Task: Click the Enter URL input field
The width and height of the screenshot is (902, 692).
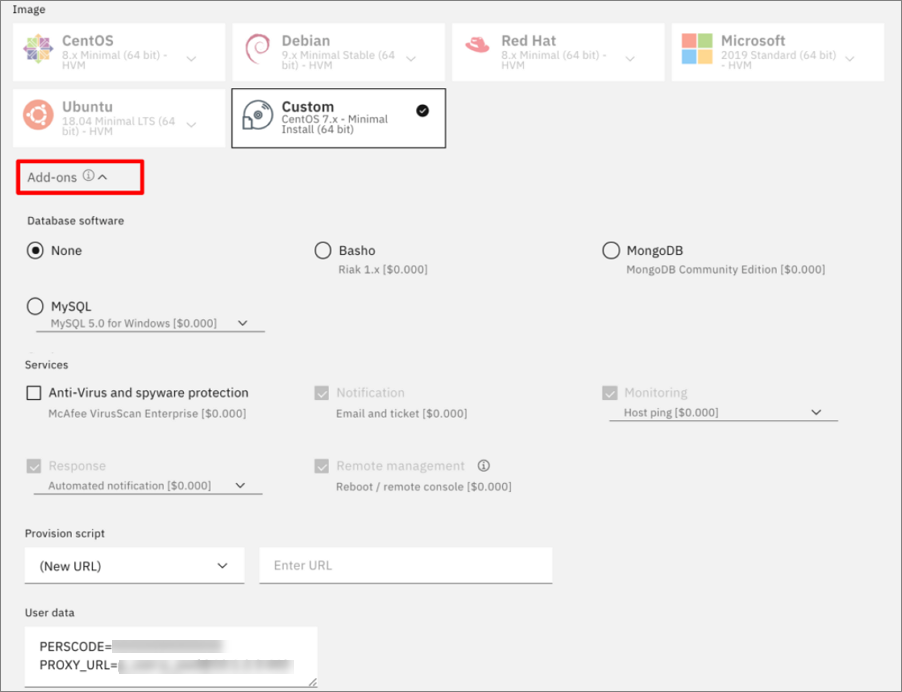Action: point(406,566)
